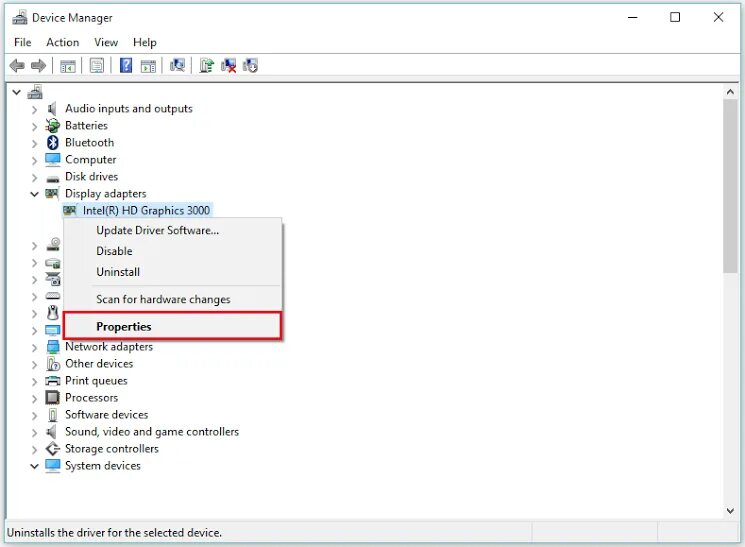Viewport: 745px width, 547px height.
Task: Select 'Sound, video and game controllers' label
Action: click(x=152, y=432)
